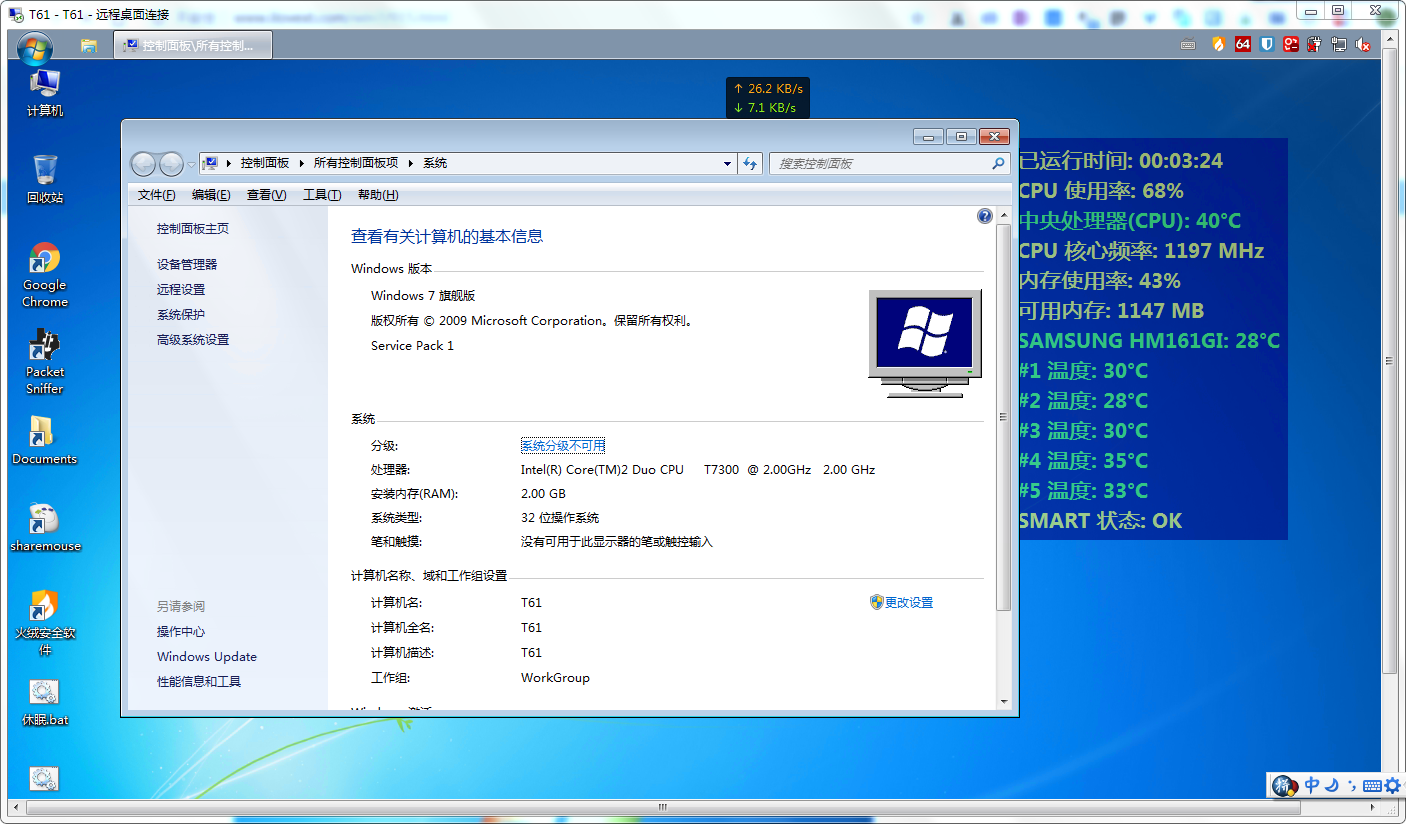Click the tray touch keyboard icon
Viewport: 1406px width, 824px height.
pyautogui.click(x=1188, y=45)
